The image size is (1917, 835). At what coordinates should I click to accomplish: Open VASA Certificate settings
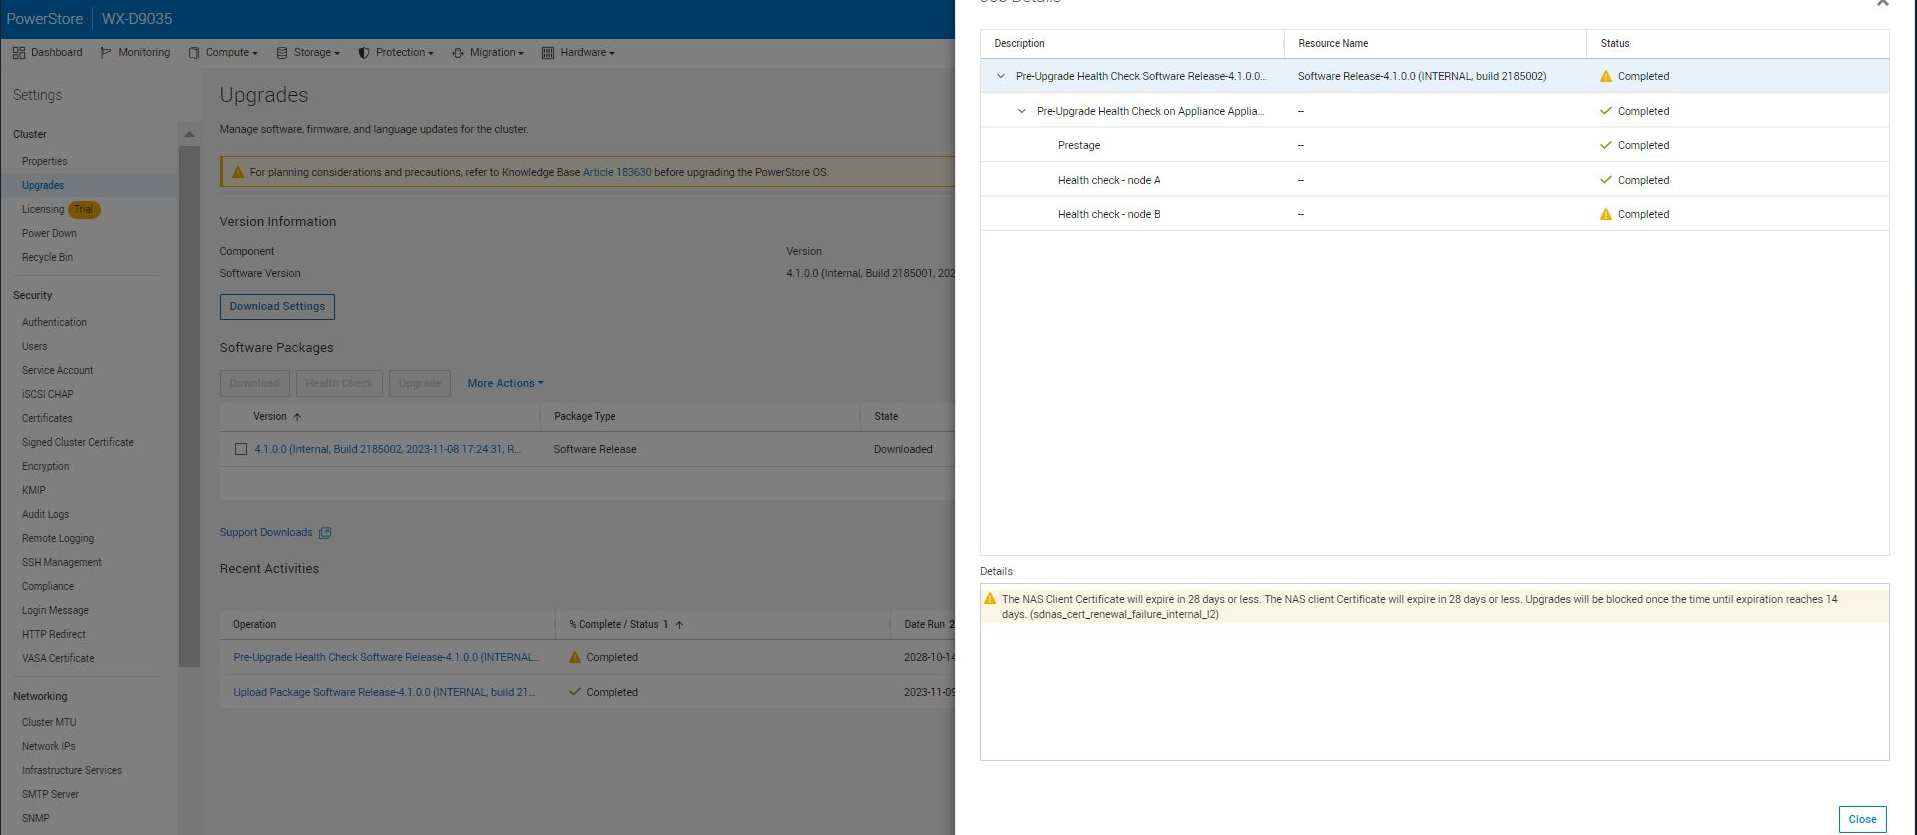58,658
